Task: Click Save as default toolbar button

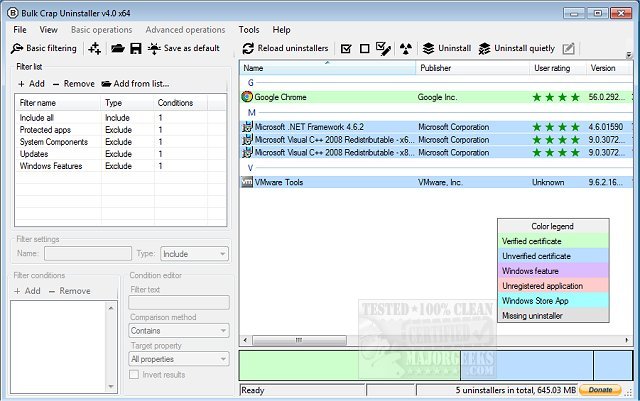Action: pyautogui.click(x=184, y=48)
